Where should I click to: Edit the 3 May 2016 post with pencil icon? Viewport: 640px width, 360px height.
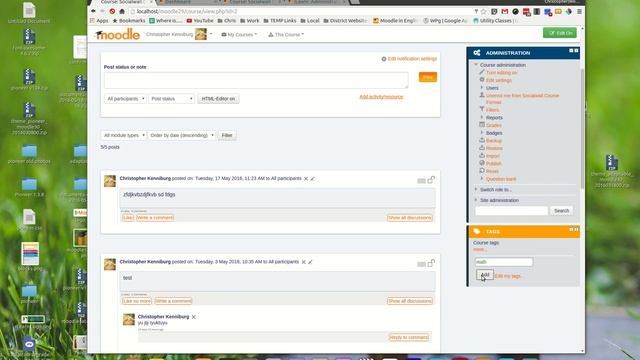(x=310, y=262)
